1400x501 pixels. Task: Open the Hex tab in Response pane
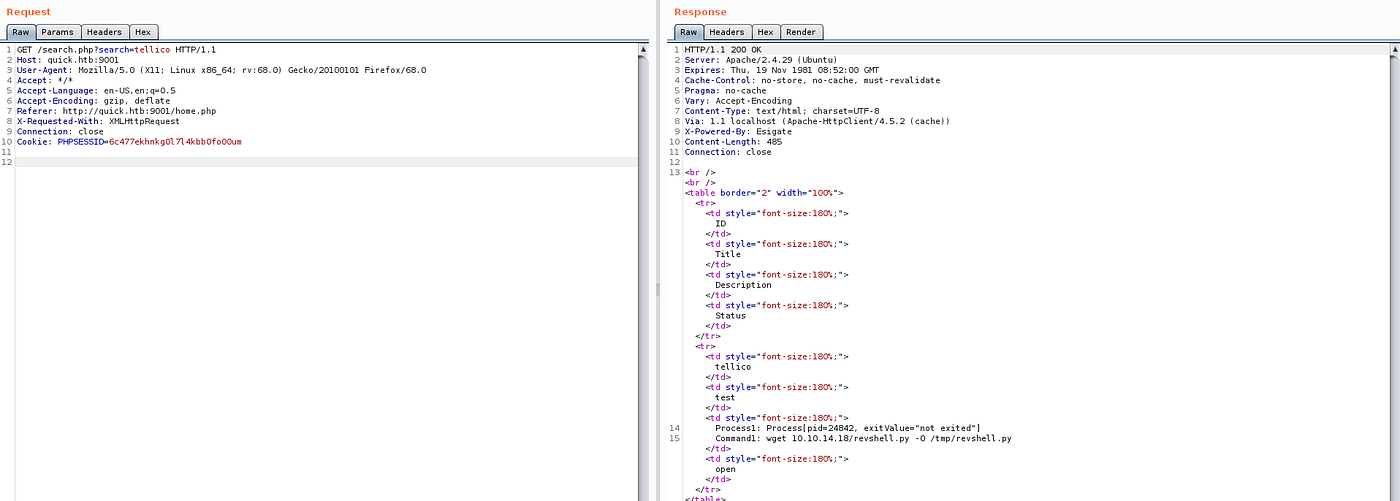point(765,32)
